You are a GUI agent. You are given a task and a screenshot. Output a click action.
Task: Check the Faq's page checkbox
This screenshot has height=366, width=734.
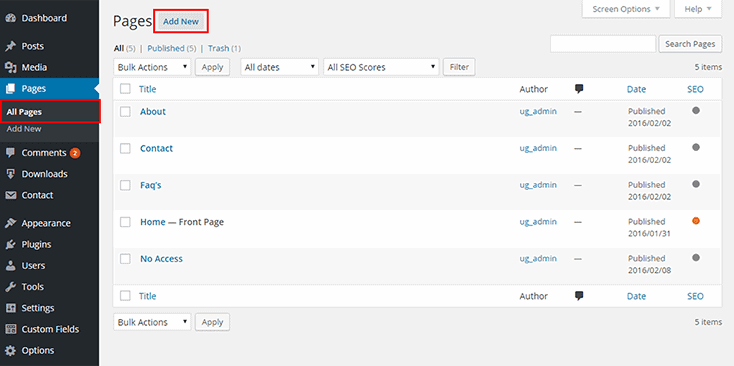pyautogui.click(x=125, y=185)
